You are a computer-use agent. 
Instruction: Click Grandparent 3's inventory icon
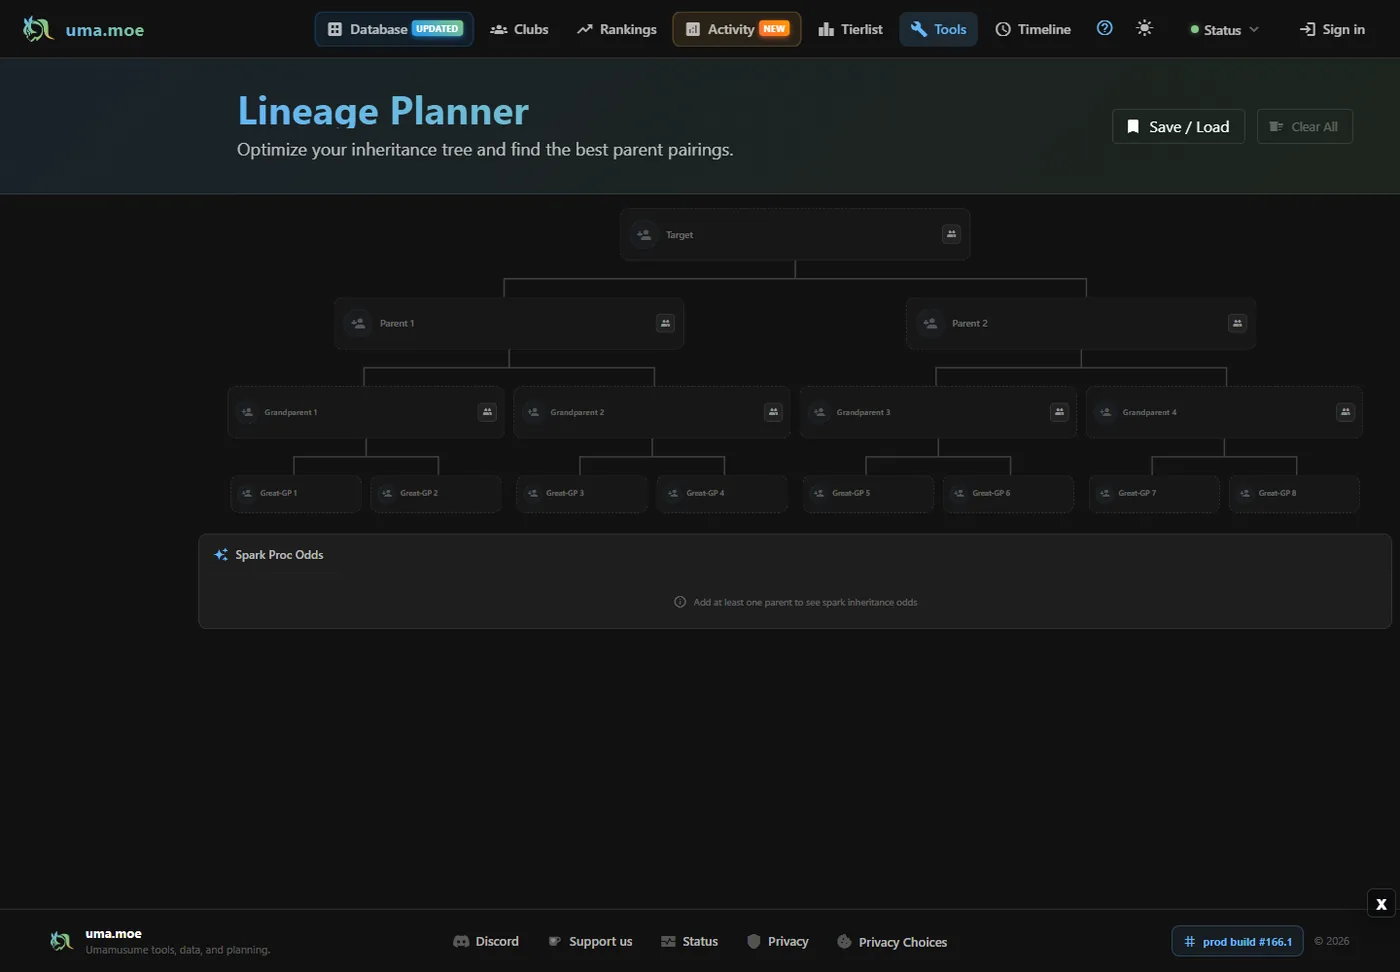point(1059,412)
